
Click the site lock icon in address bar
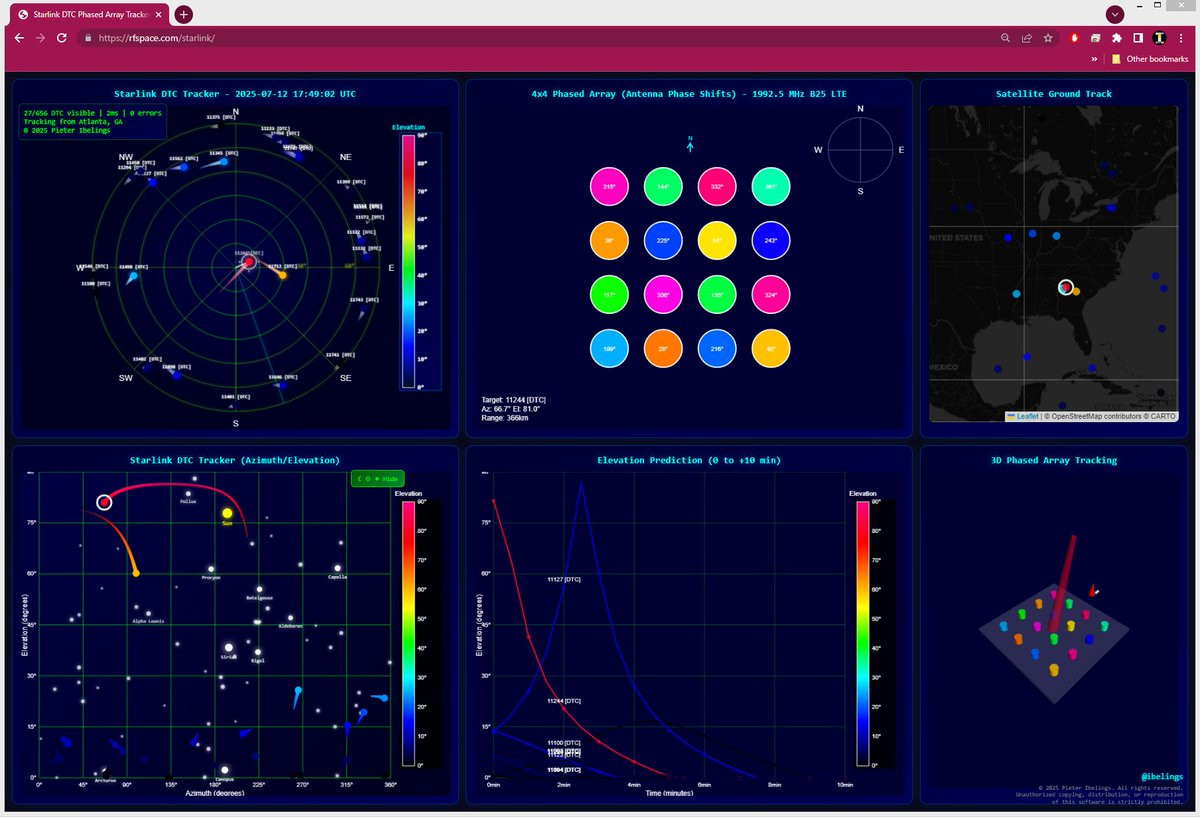(88, 38)
